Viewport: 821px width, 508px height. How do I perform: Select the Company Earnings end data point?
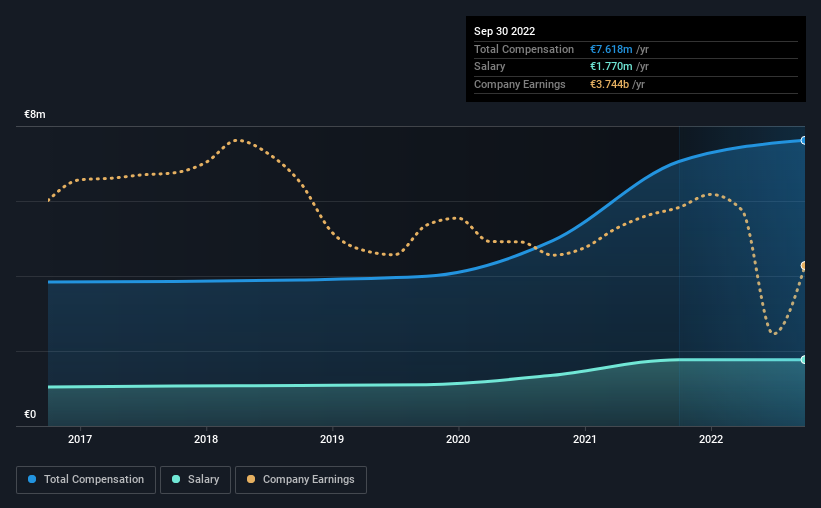click(804, 266)
